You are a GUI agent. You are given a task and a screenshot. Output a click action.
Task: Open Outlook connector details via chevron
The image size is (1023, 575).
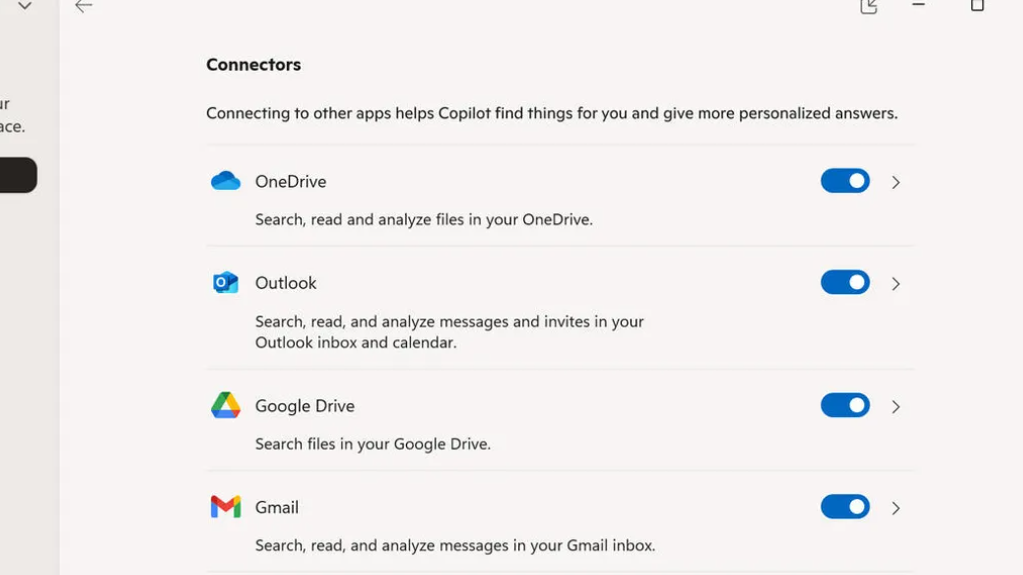coord(896,284)
